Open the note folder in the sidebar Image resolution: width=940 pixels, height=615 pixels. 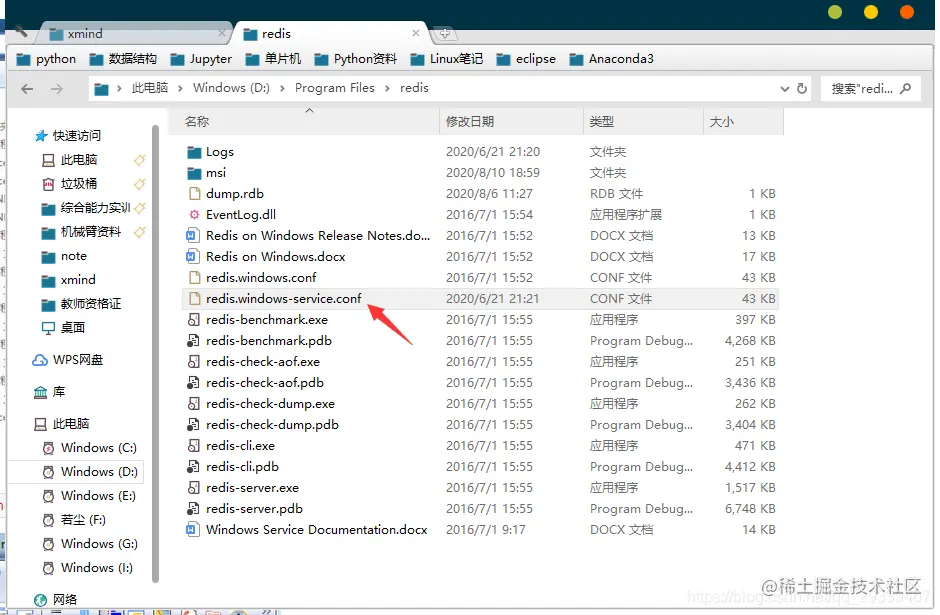coord(64,256)
